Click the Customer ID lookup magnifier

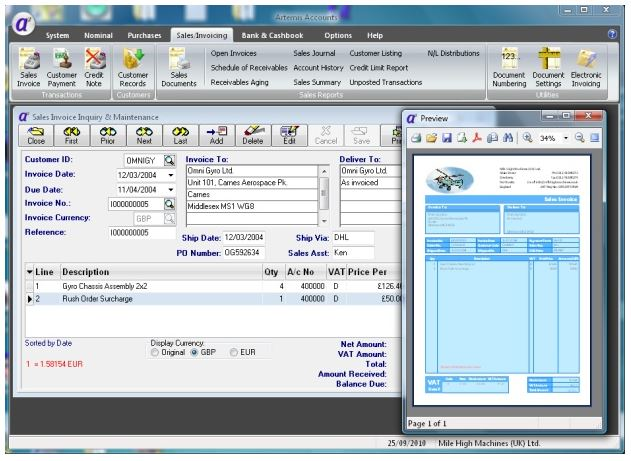pos(169,161)
